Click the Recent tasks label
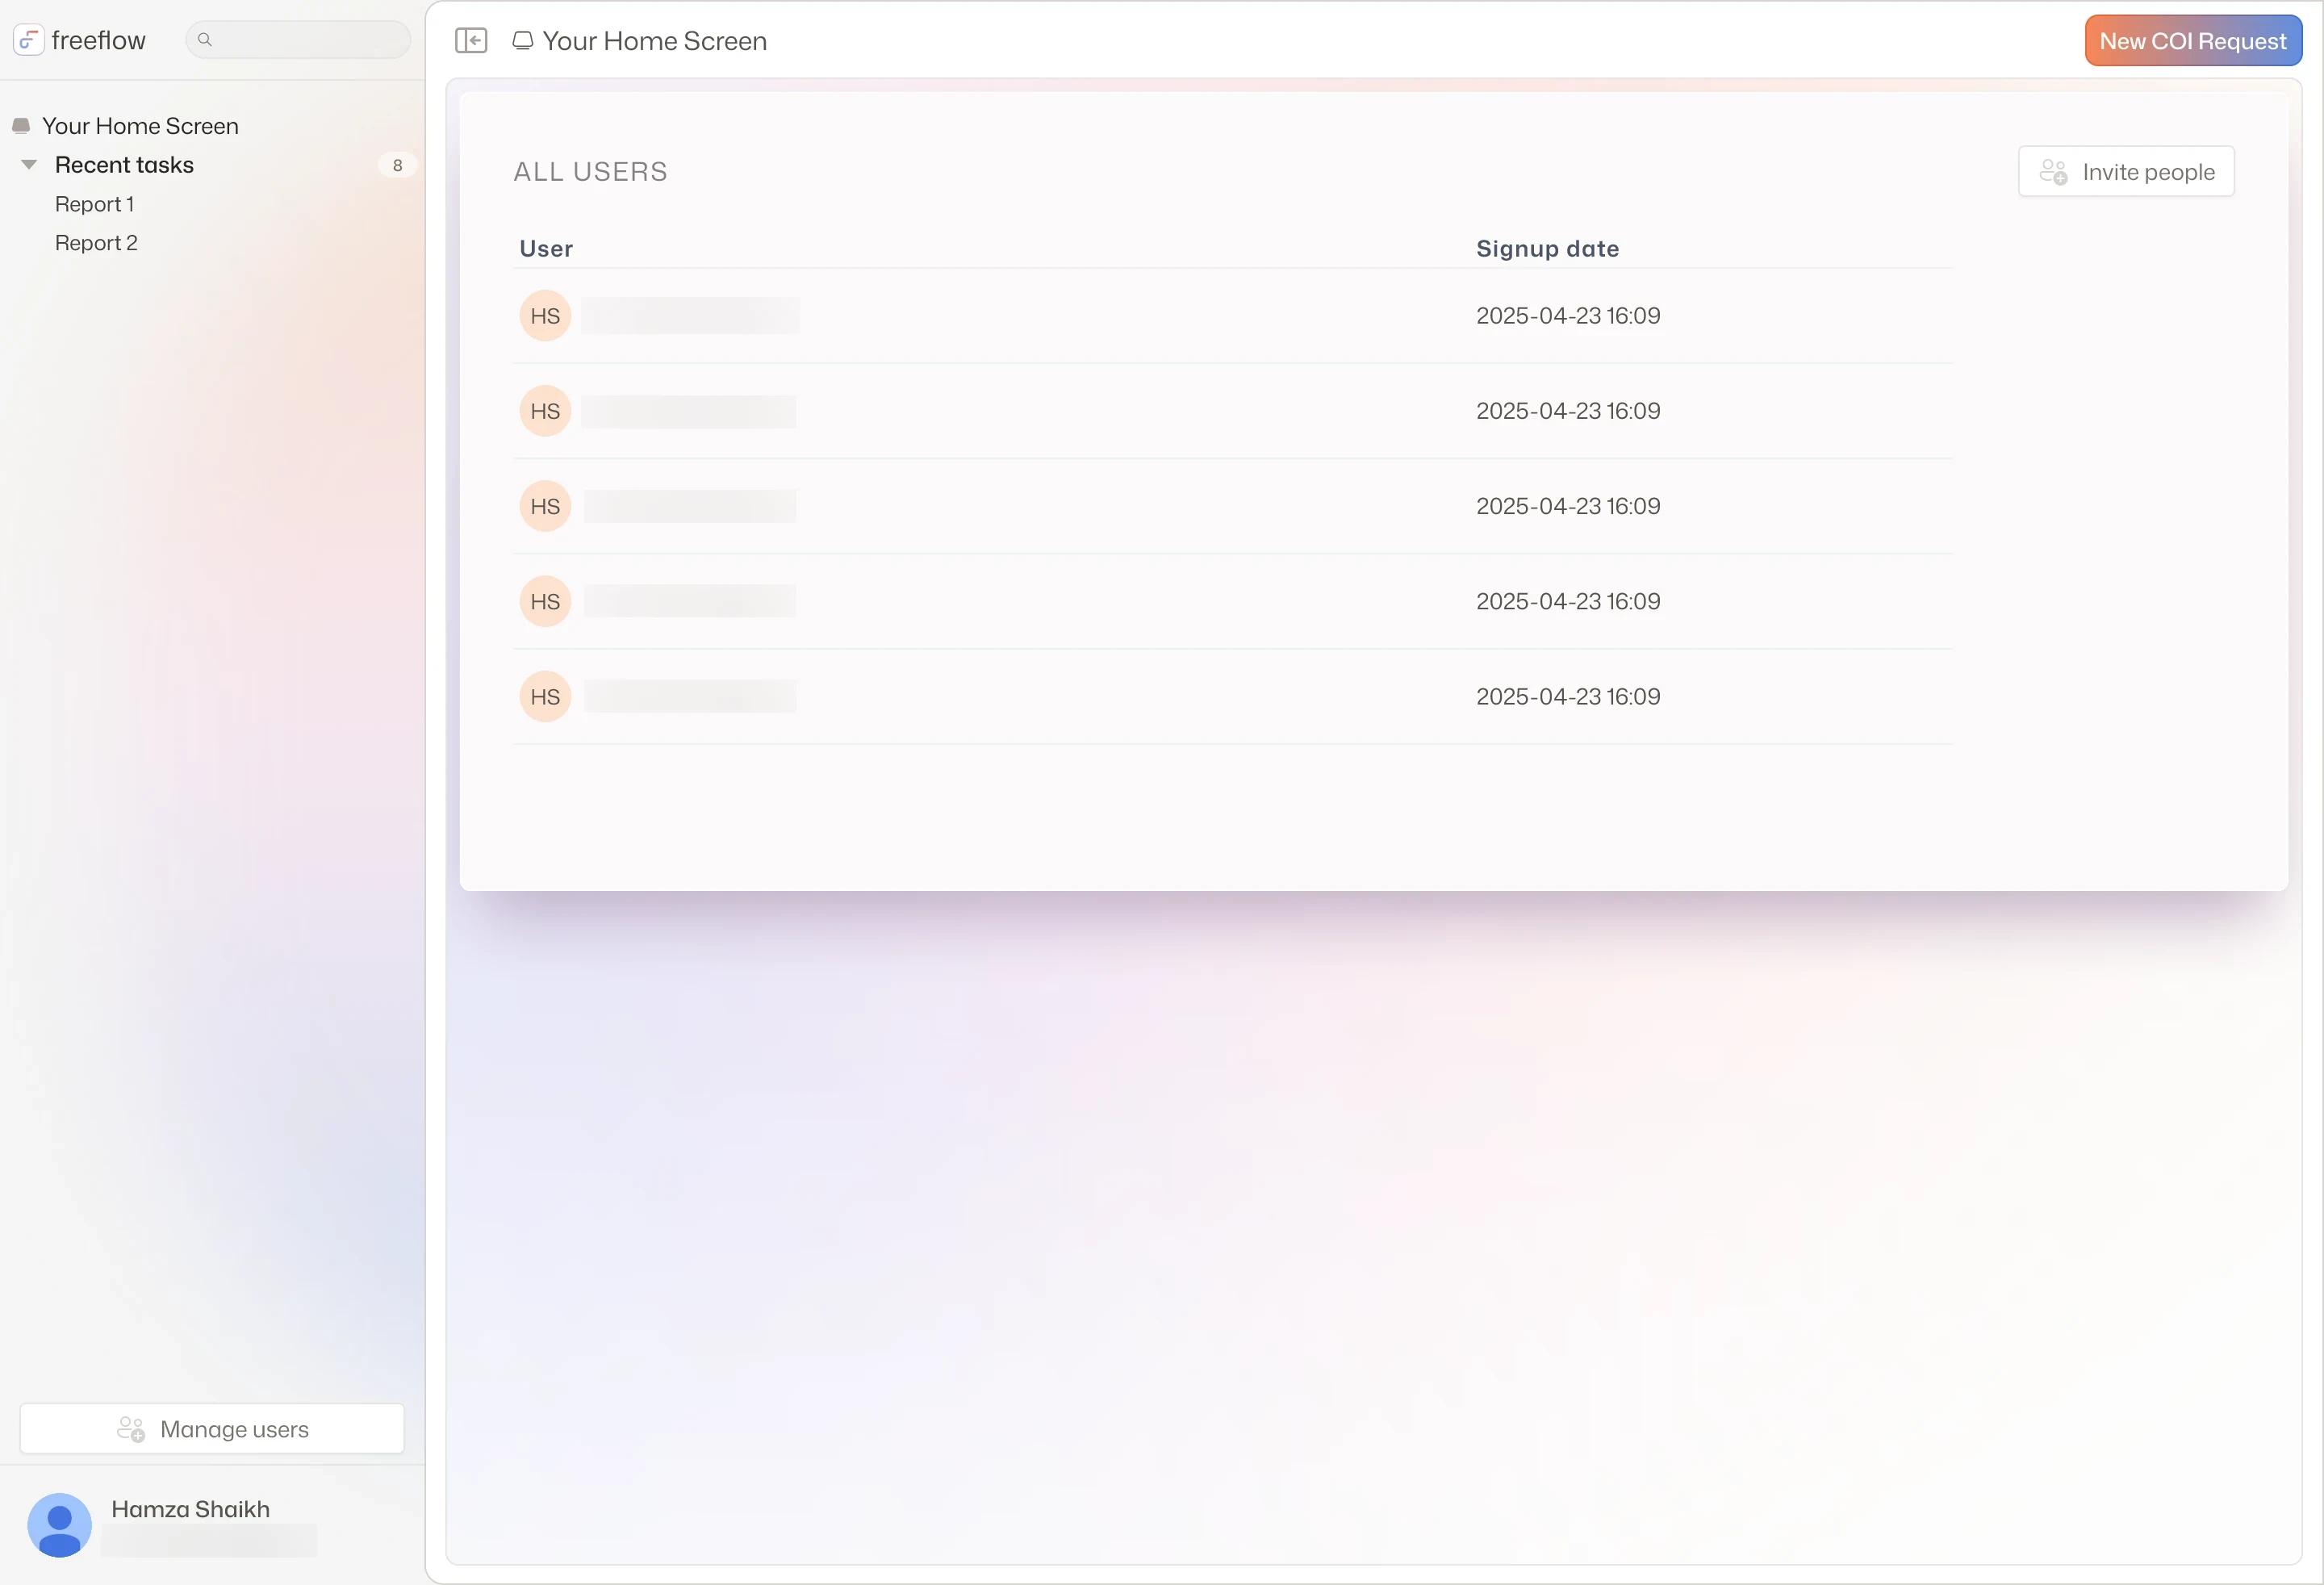2324x1585 pixels. tap(124, 165)
